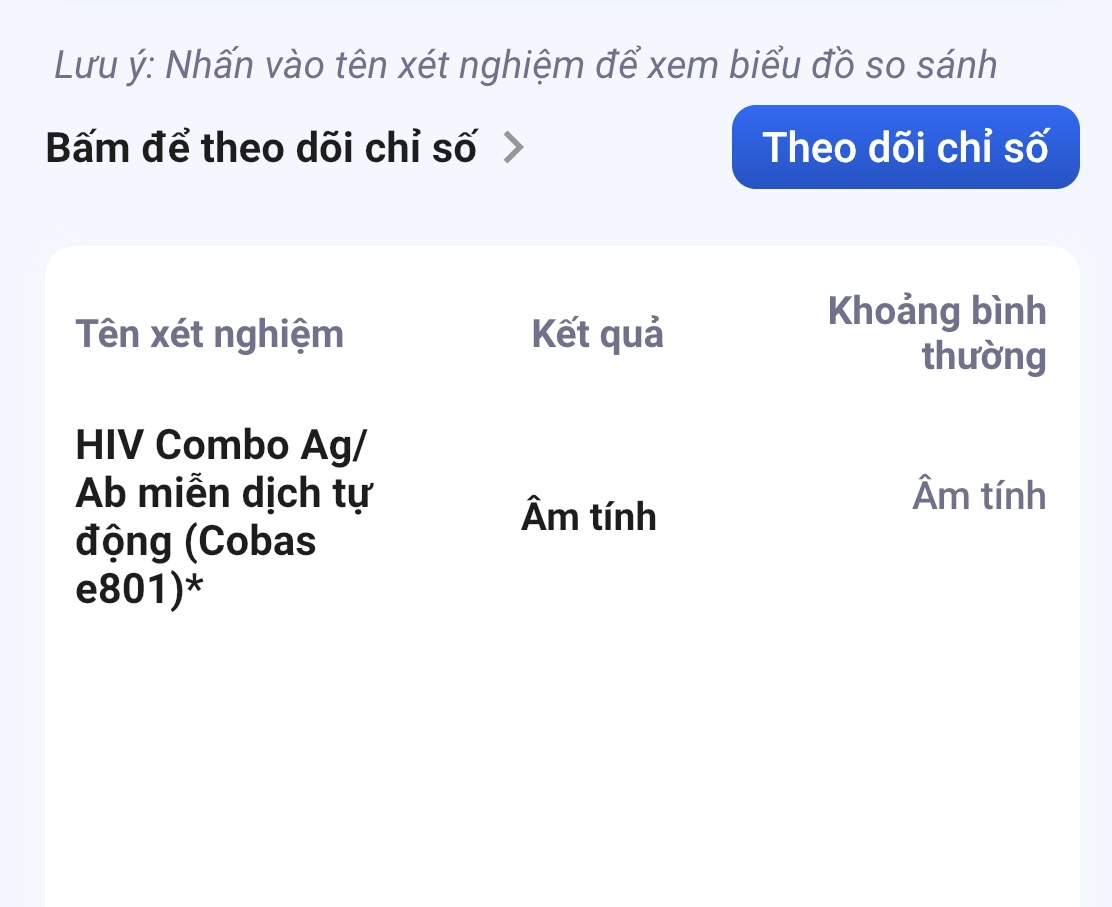The width and height of the screenshot is (1112, 907).
Task: Tap the bold Âm tính result value
Action: [x=588, y=517]
